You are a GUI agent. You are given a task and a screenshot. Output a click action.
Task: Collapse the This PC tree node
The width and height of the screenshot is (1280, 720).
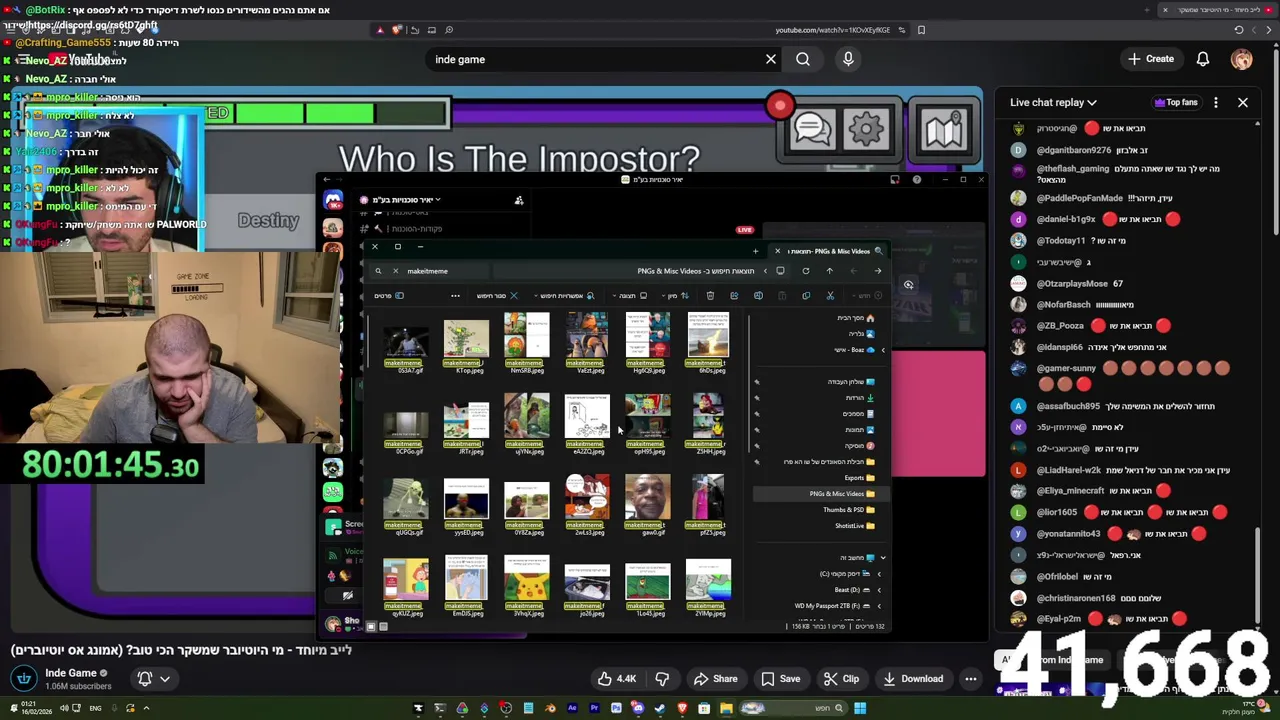click(x=882, y=558)
